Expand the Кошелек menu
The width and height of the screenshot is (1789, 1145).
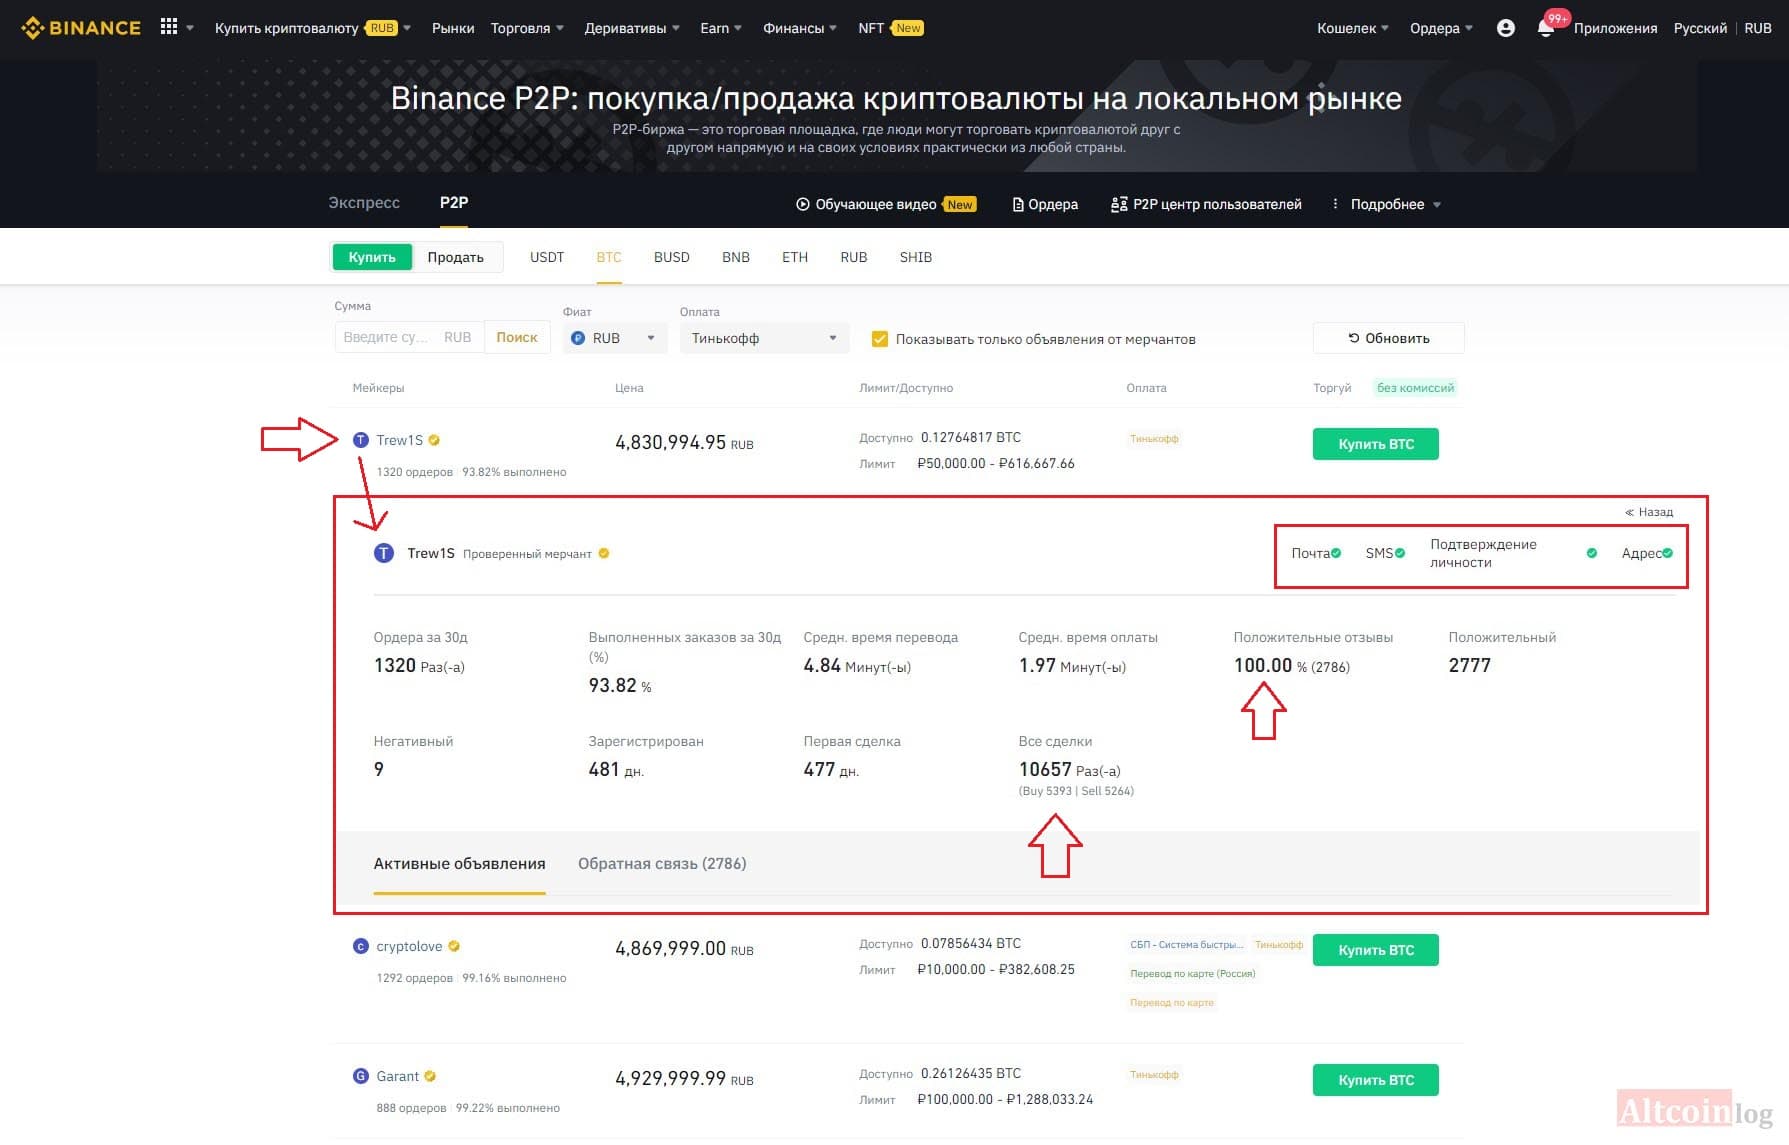pos(1353,28)
